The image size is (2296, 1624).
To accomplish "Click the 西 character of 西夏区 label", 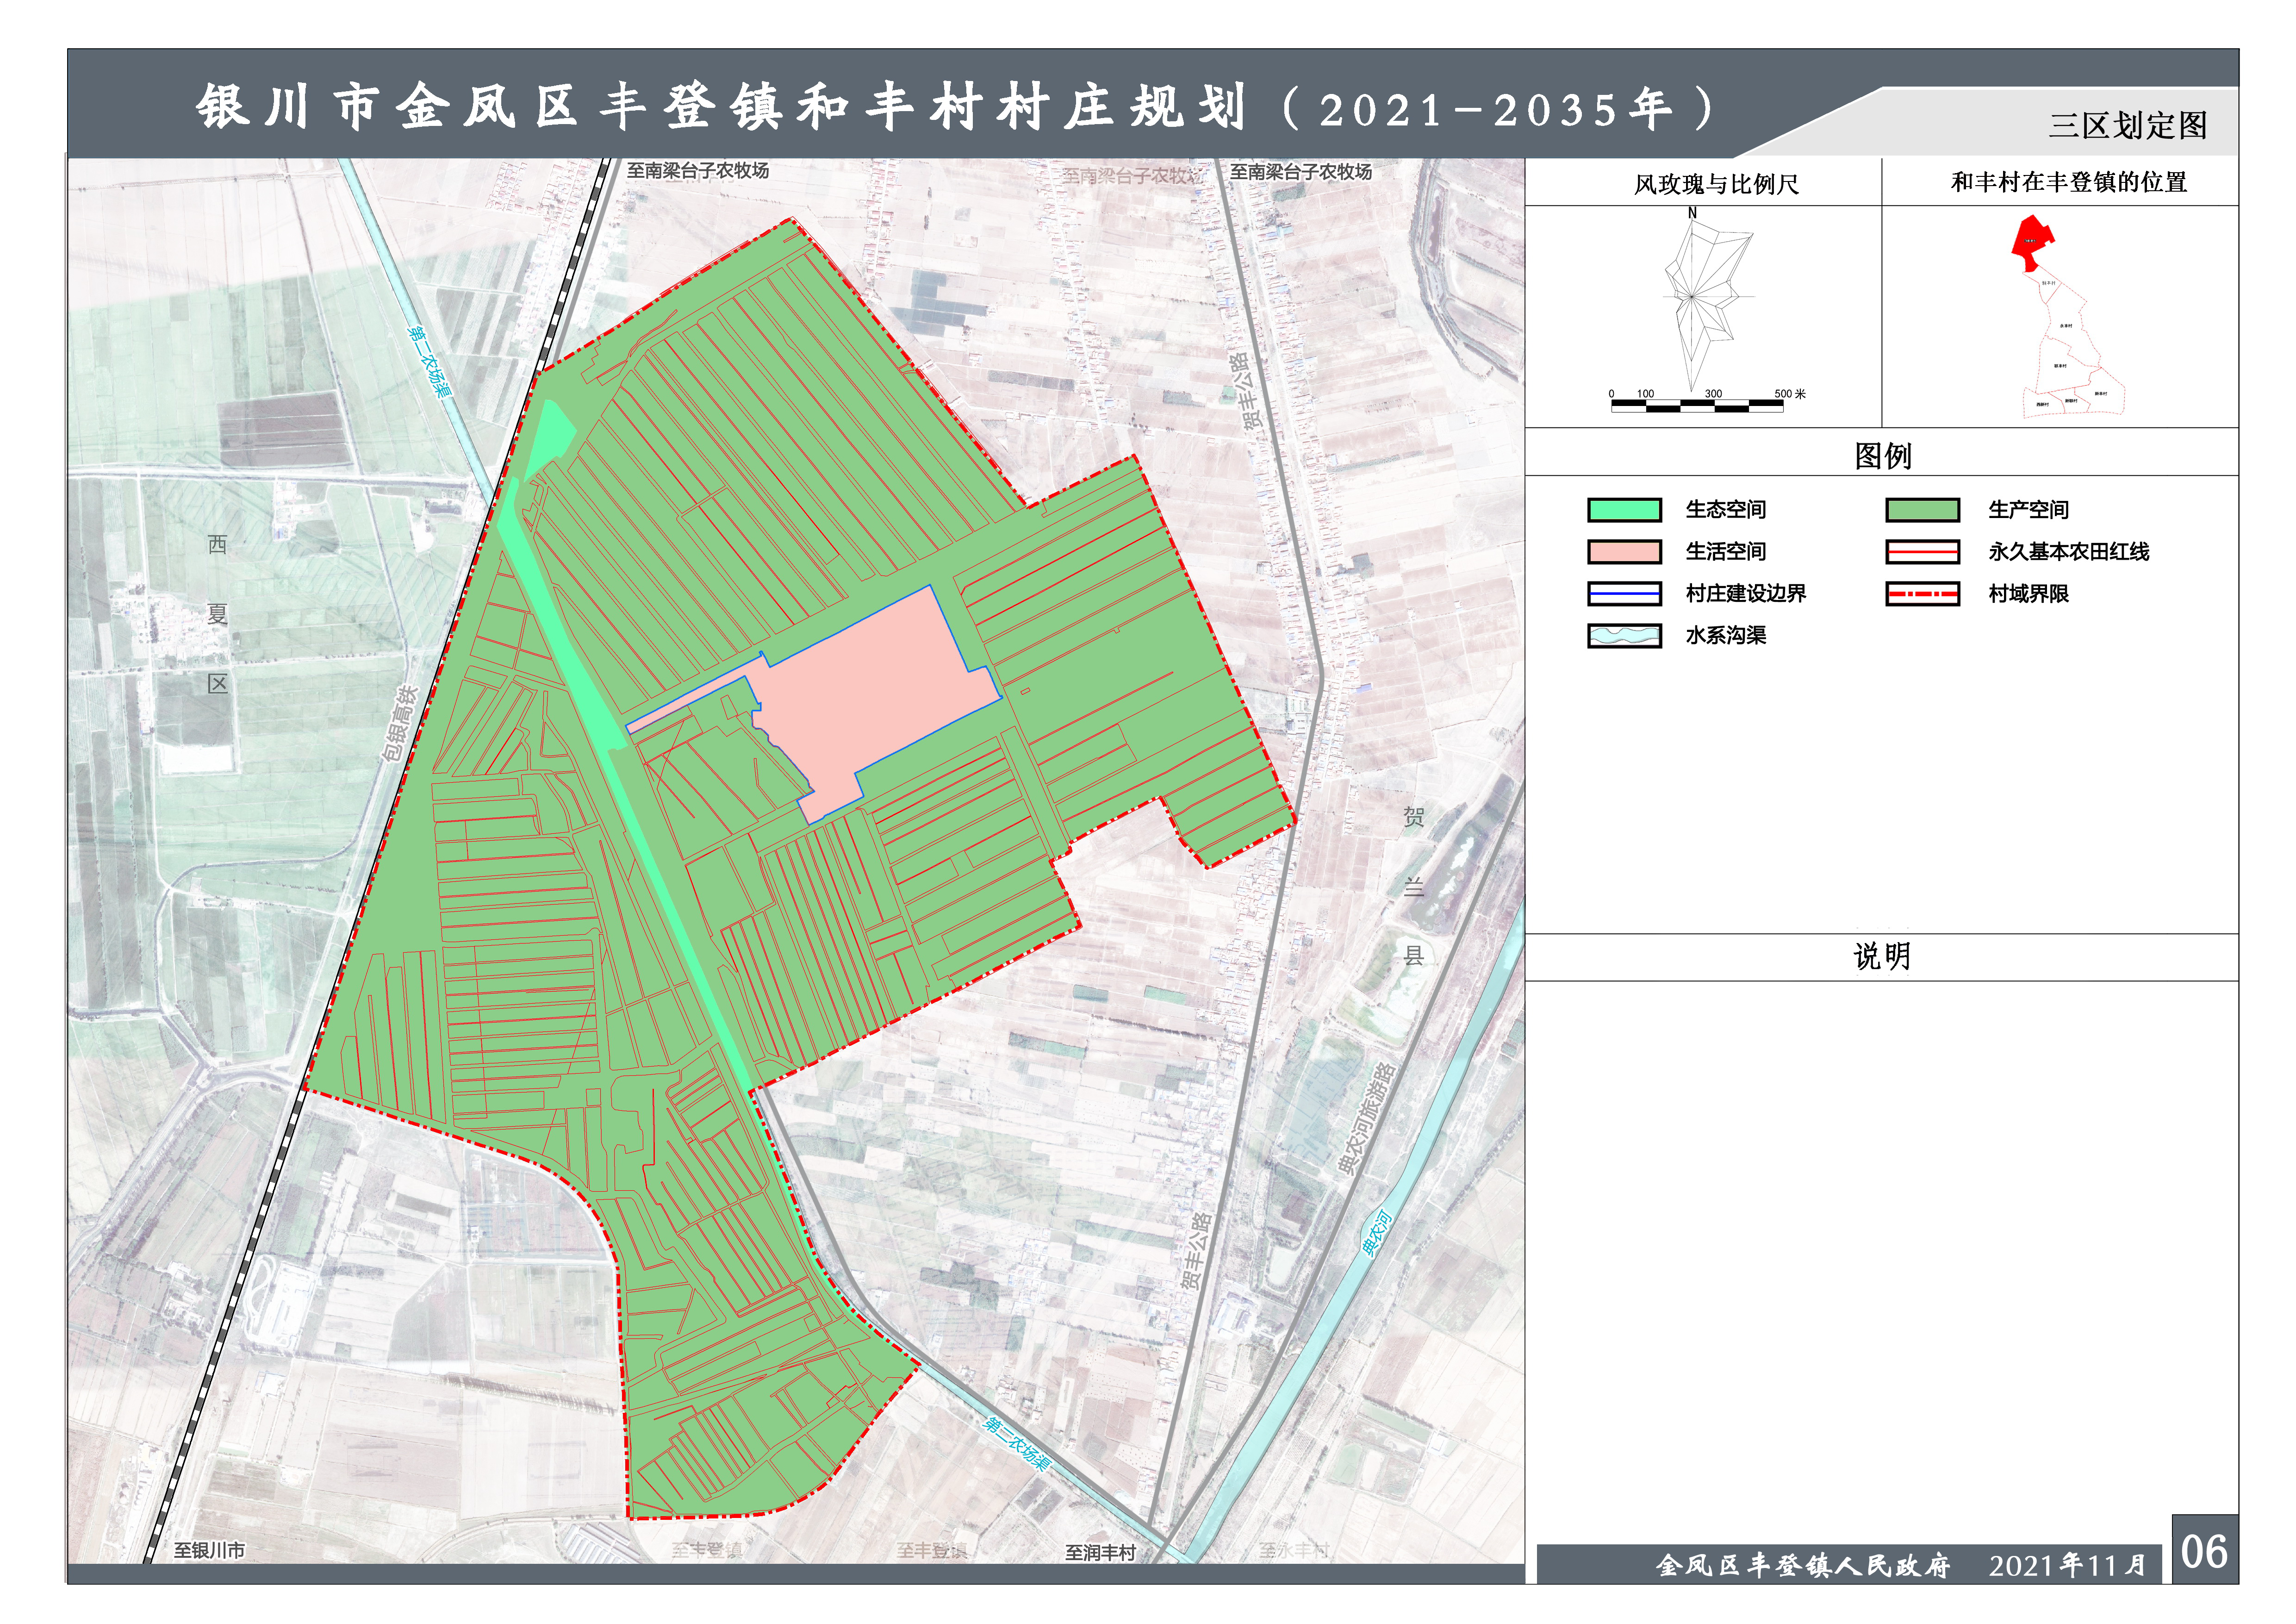I will (x=217, y=545).
